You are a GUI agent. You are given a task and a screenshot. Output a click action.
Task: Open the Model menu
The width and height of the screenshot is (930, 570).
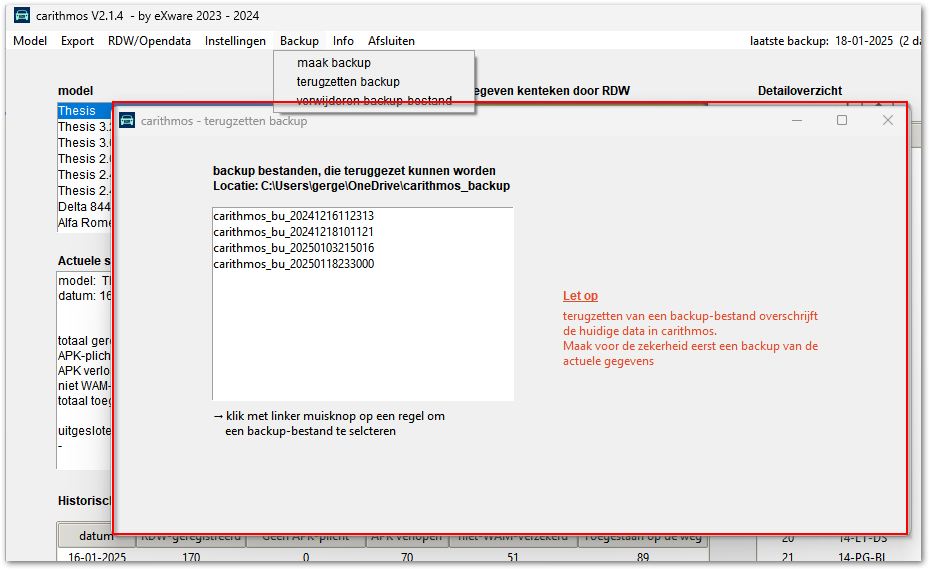pos(30,41)
